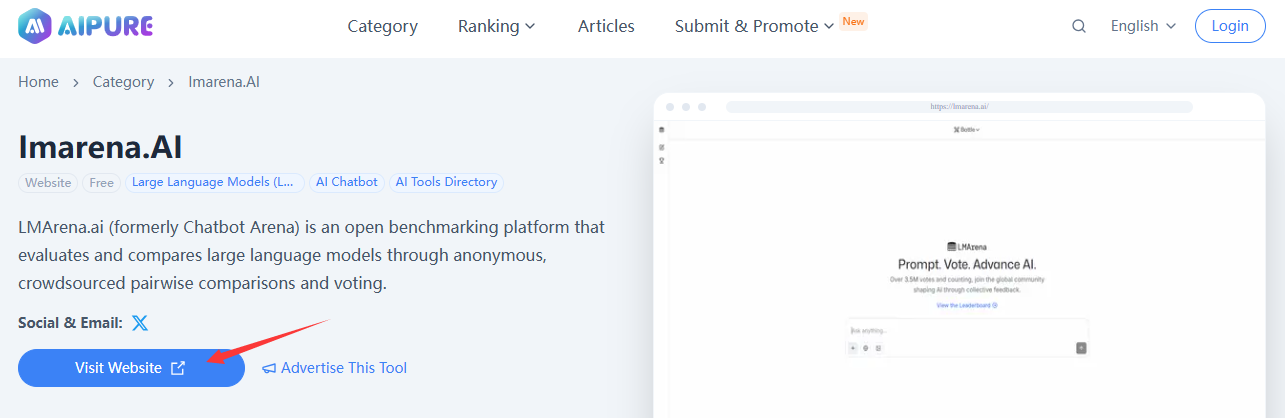Select the Website tag

point(48,183)
